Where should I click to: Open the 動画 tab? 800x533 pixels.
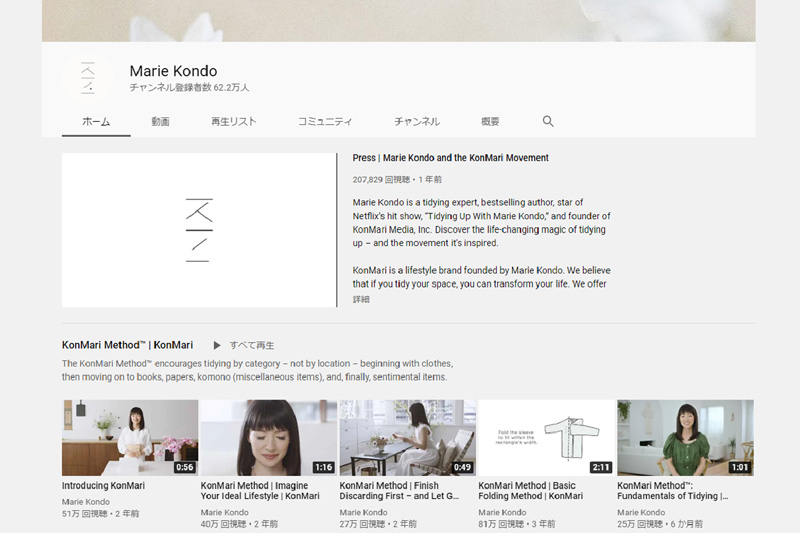160,121
